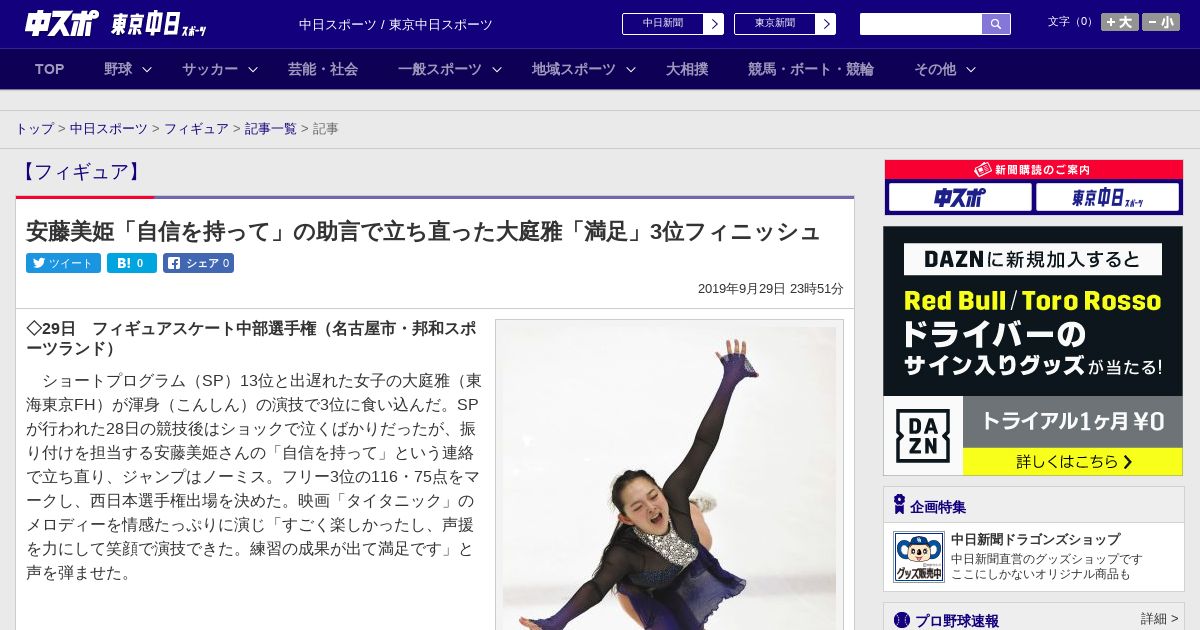
Task: Click the 中スポ logo in header
Action: (x=62, y=23)
